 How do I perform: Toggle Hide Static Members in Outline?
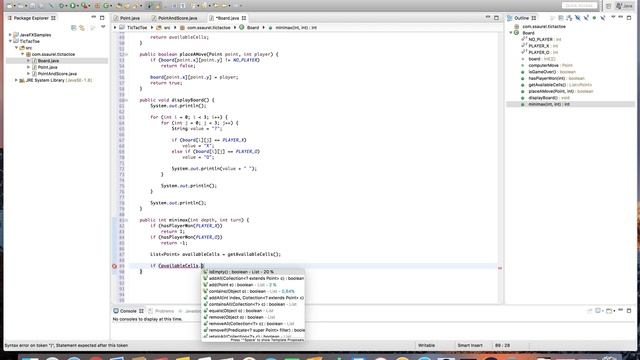click(586, 18)
